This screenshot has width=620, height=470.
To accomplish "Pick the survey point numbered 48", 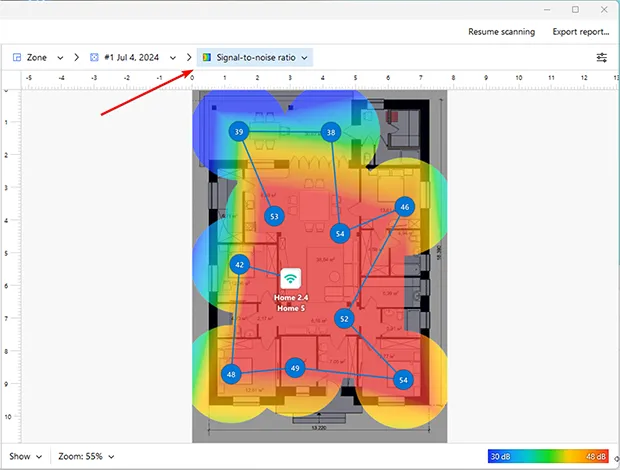I will 232,374.
